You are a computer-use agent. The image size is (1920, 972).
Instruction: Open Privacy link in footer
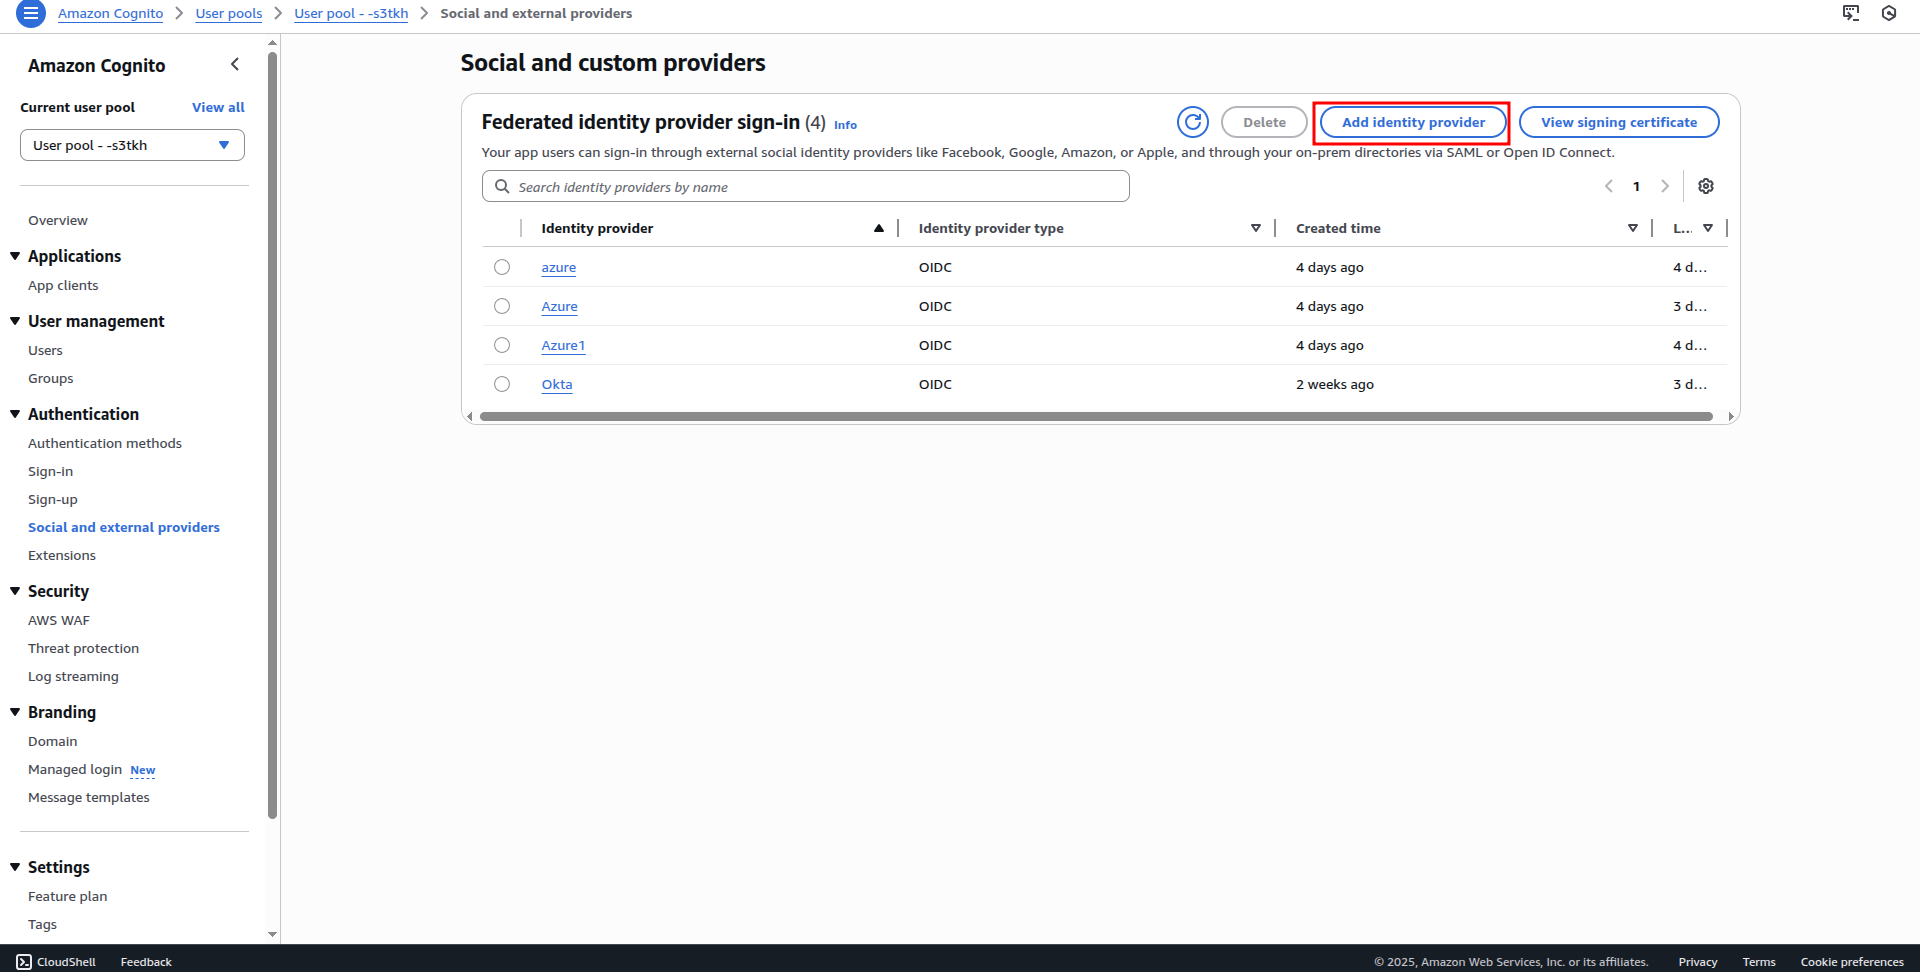point(1698,962)
